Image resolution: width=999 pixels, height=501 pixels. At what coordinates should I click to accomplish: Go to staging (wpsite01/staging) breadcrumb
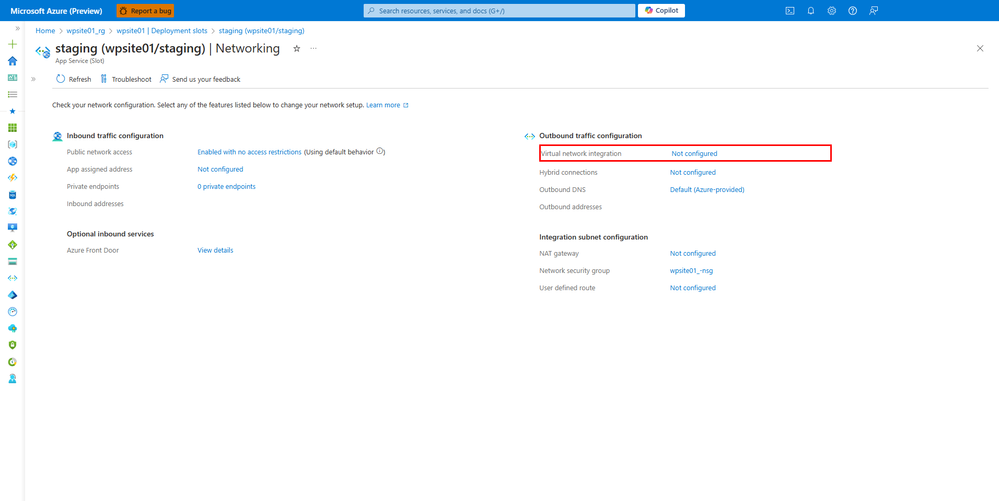point(261,31)
